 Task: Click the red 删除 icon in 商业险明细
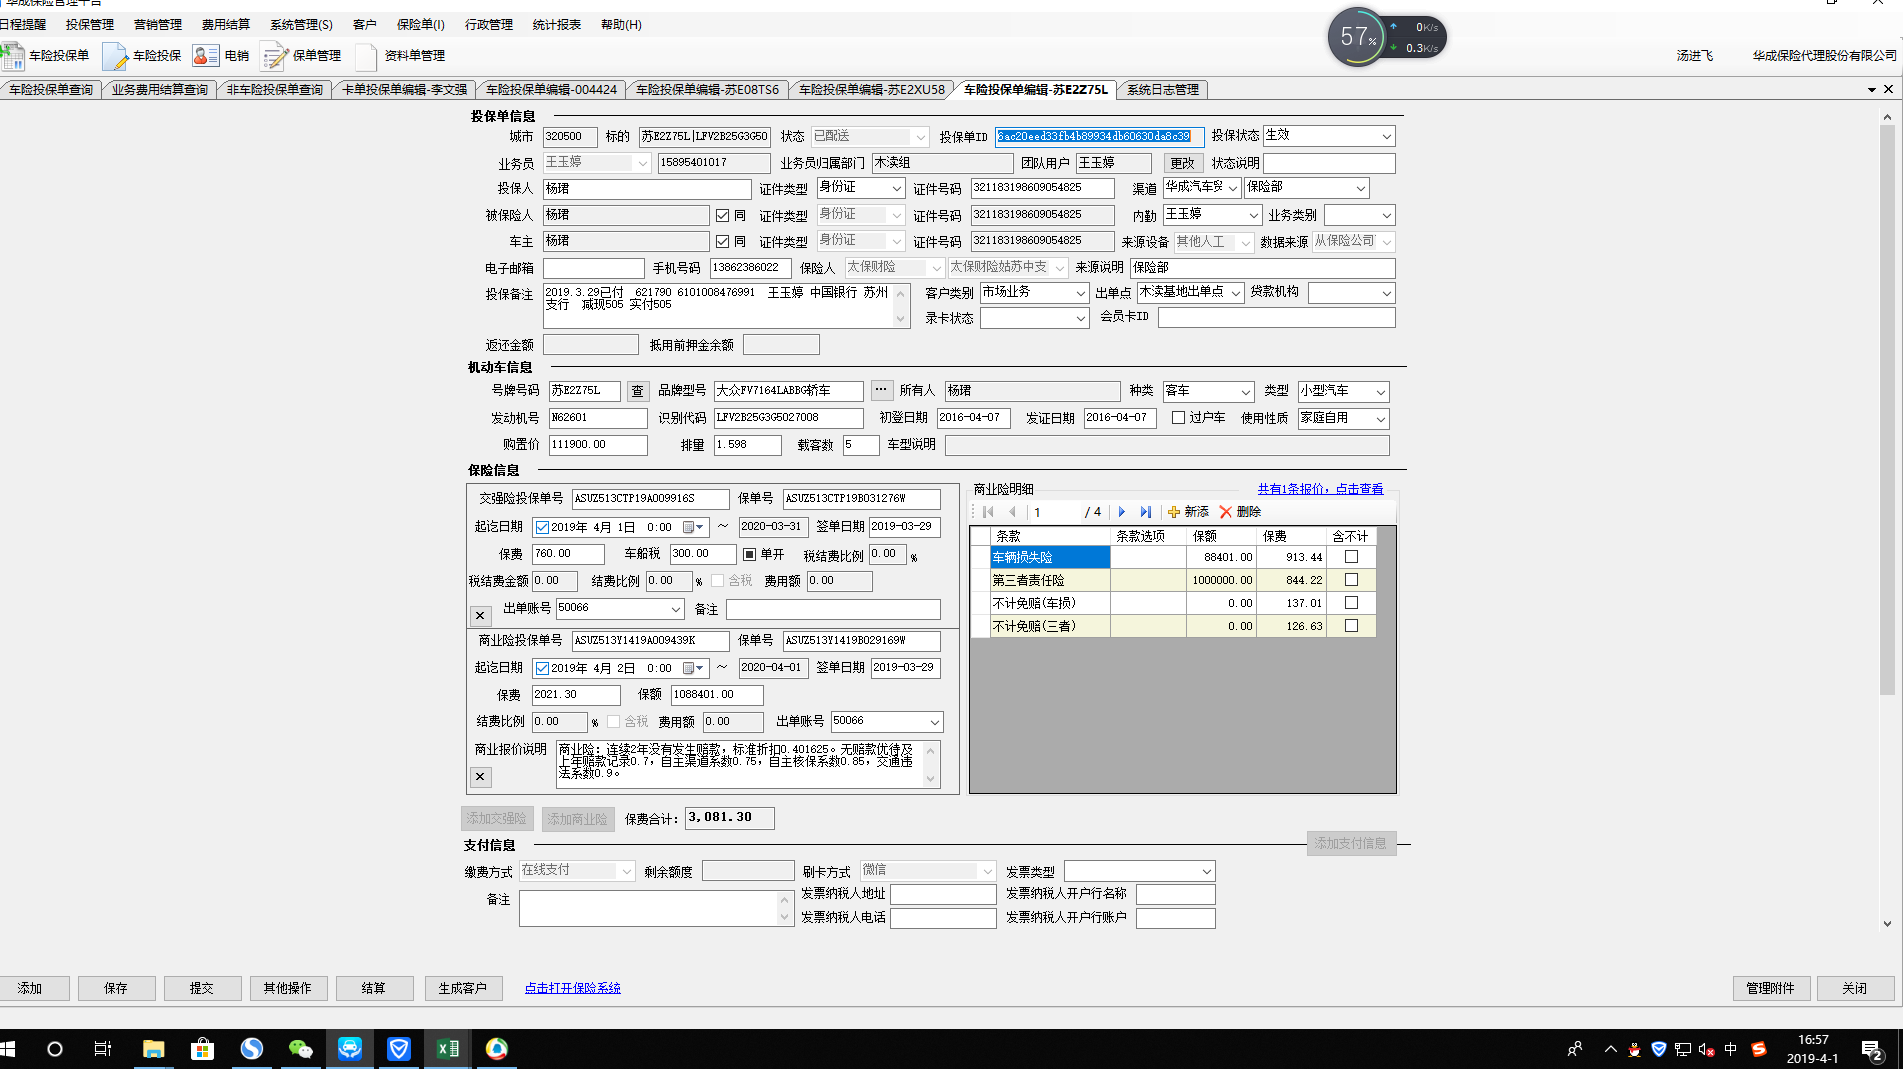(x=1225, y=512)
